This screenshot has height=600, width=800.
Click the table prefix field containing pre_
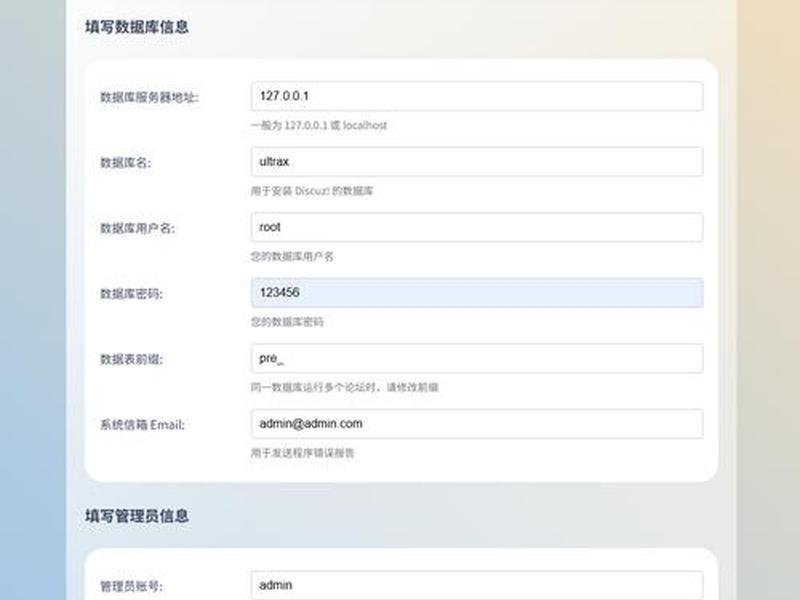pyautogui.click(x=477, y=358)
